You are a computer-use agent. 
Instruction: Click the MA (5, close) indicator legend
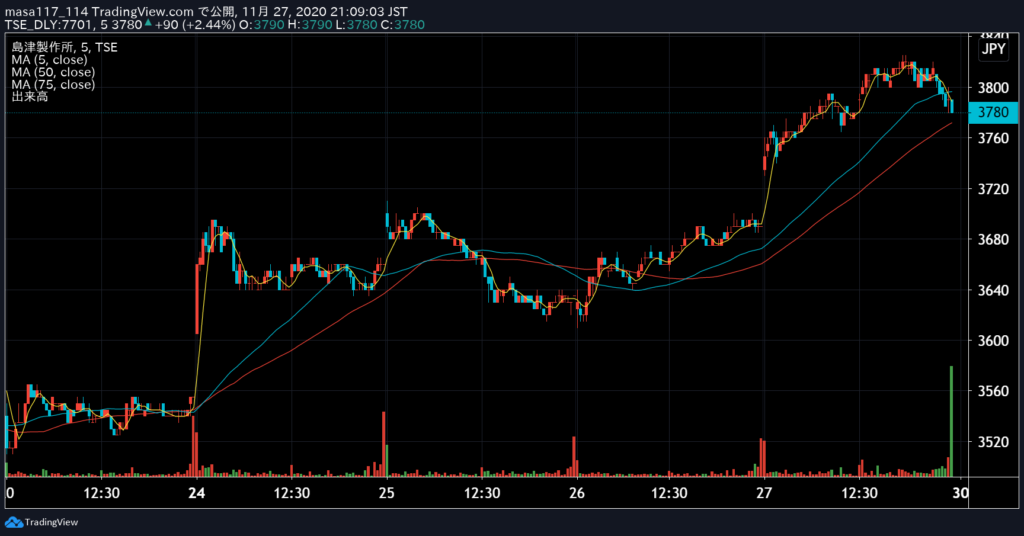point(49,59)
